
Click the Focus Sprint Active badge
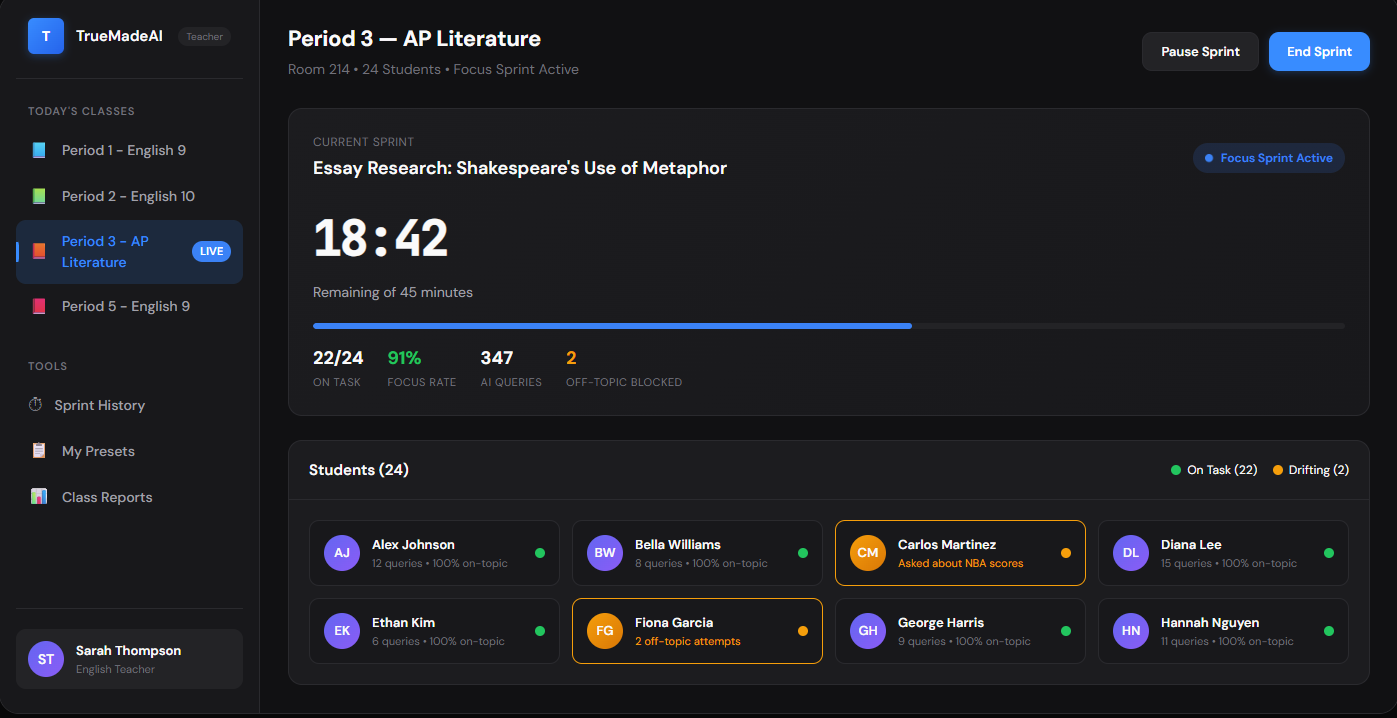pyautogui.click(x=1269, y=158)
